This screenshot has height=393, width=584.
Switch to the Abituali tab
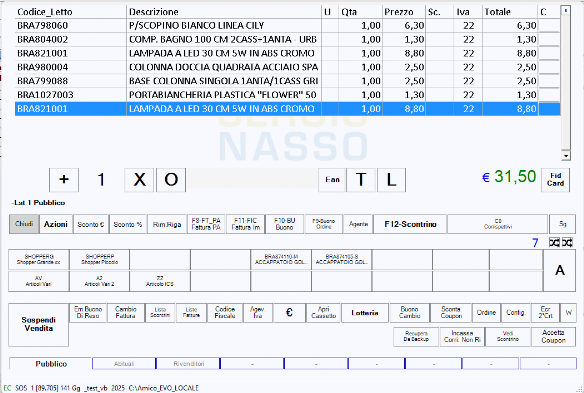pos(124,364)
